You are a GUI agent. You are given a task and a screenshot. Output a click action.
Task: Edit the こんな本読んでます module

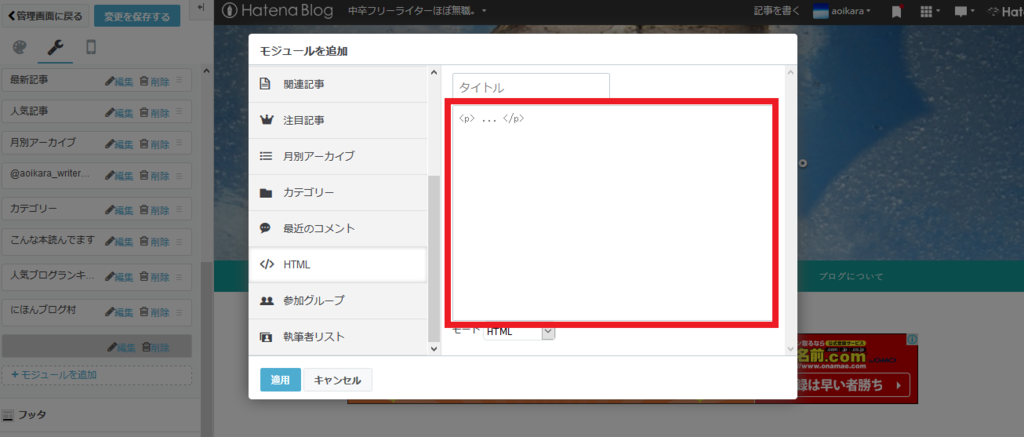click(x=119, y=241)
